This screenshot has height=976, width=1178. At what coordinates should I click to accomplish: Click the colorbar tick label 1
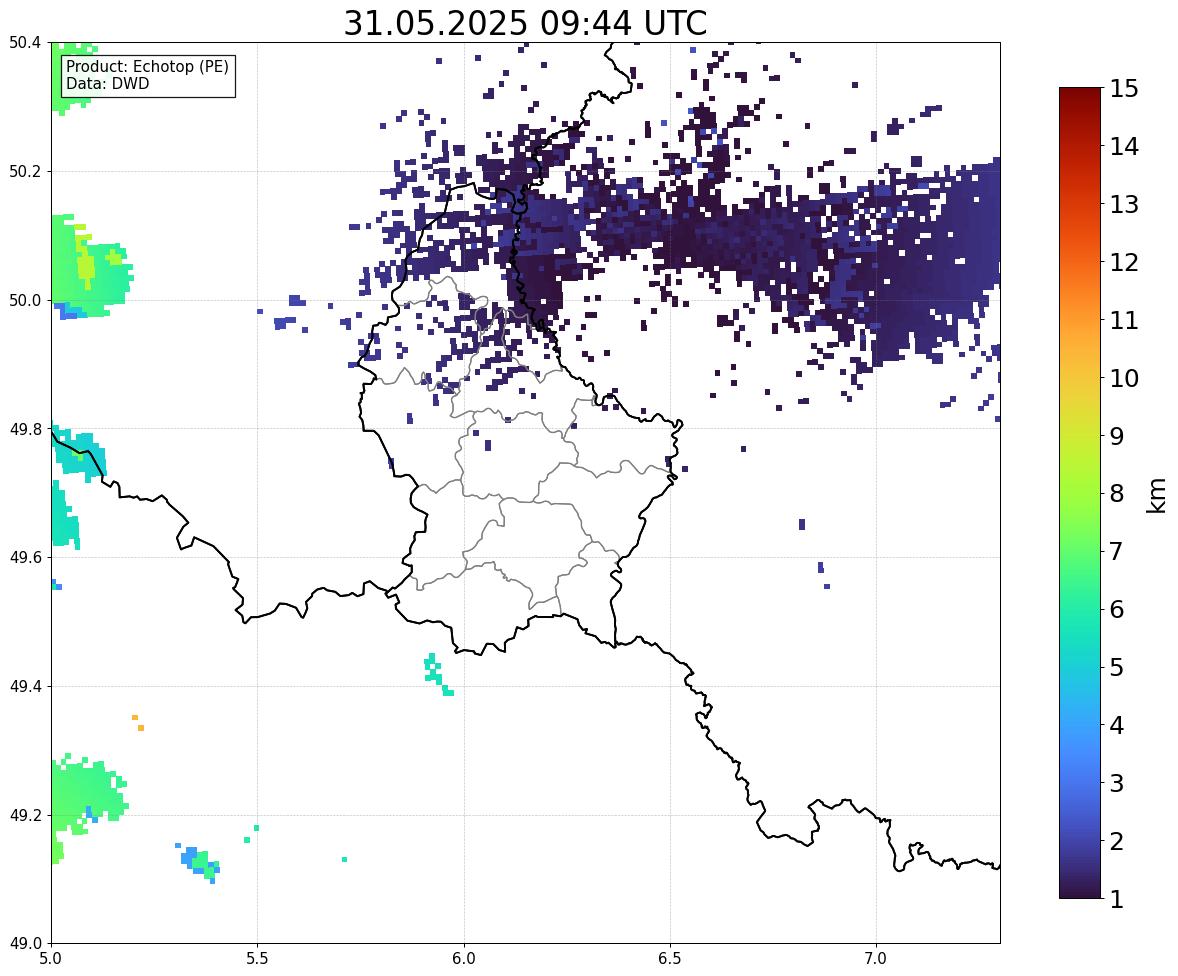coord(1117,899)
